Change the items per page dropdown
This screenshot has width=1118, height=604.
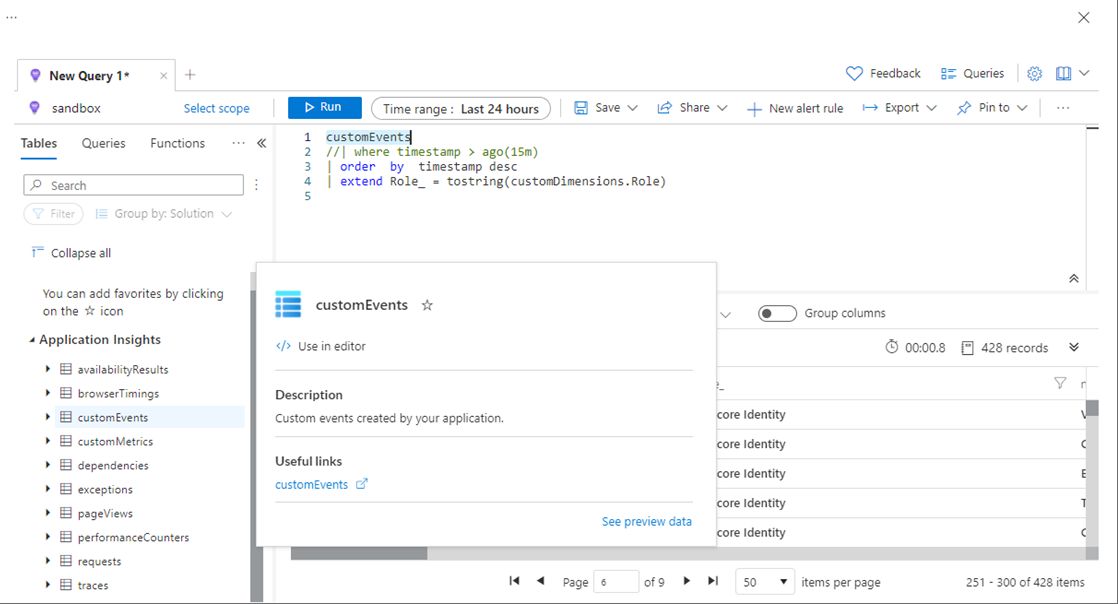tap(764, 581)
